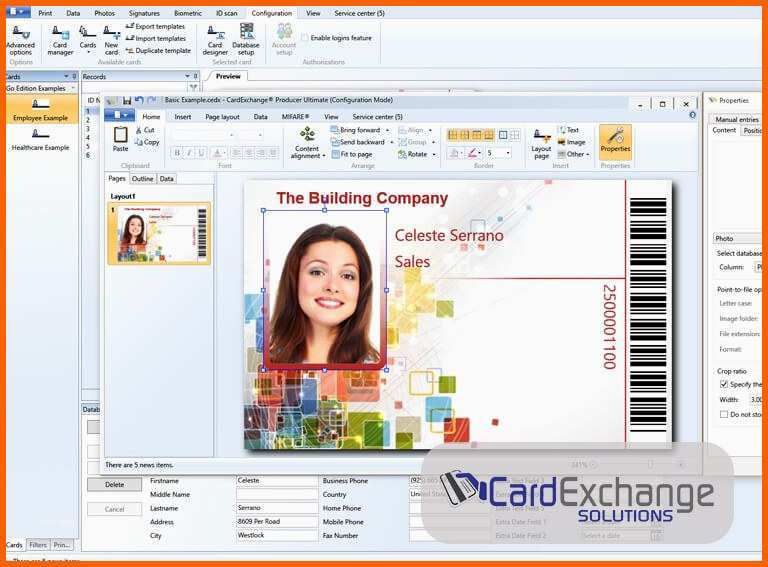The image size is (768, 567).
Task: Toggle Do not store checkbox
Action: 724,414
